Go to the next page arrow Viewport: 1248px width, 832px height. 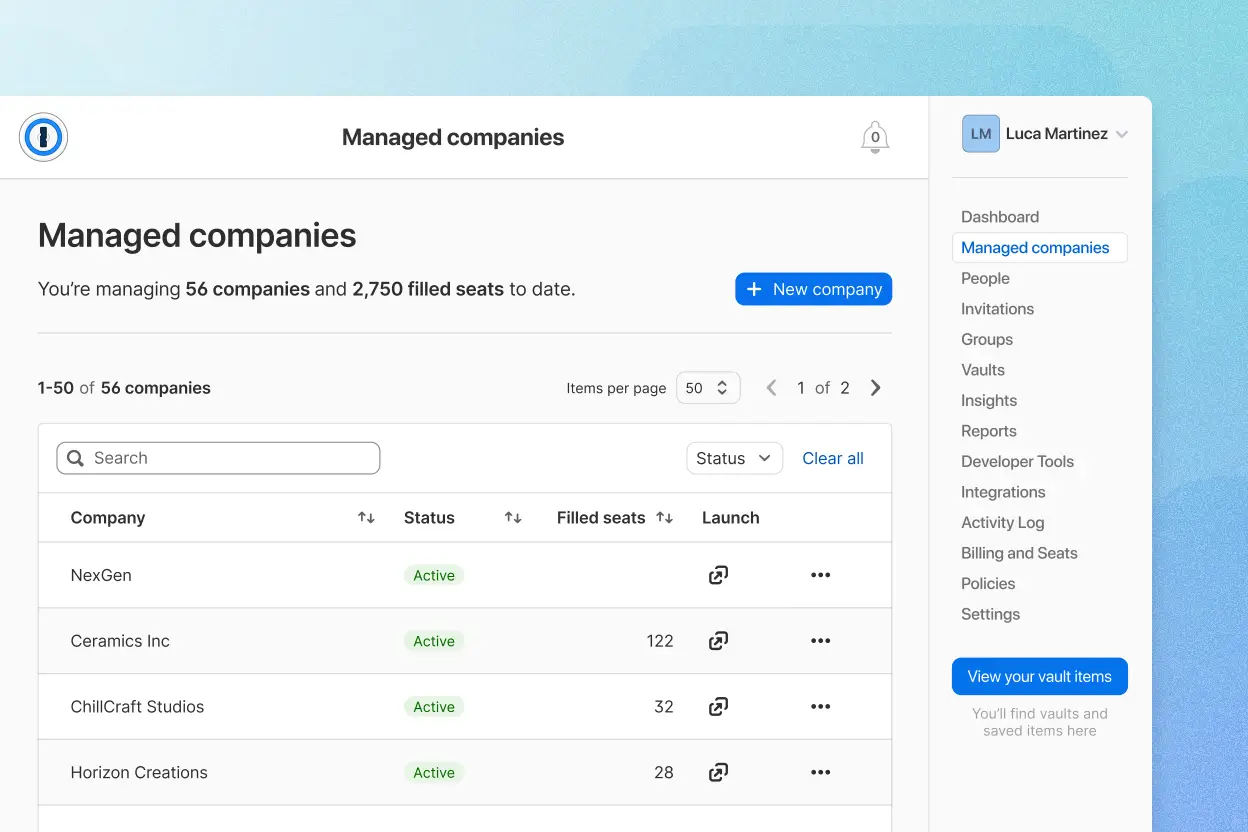(876, 388)
